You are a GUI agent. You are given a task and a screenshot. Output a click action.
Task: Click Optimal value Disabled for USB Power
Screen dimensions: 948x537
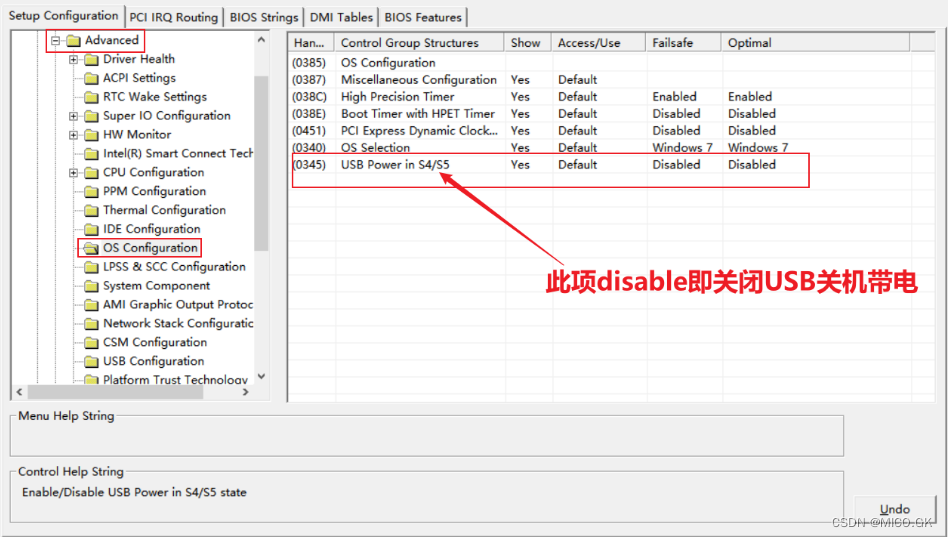pyautogui.click(x=752, y=164)
